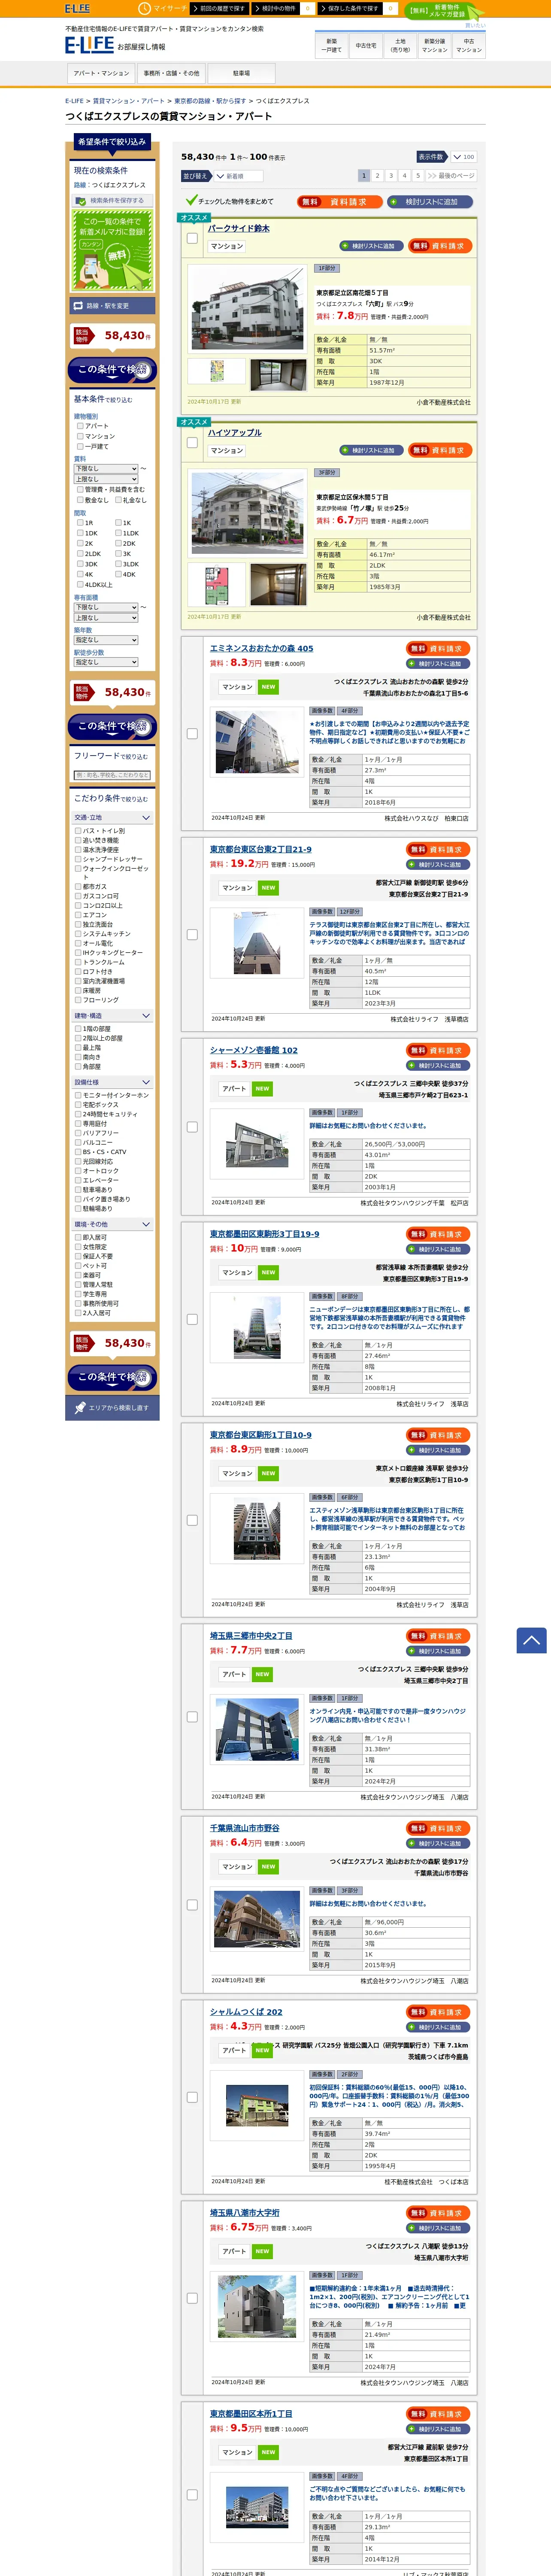551x2576 pixels.
Task: Go to results page 2
Action: (x=377, y=175)
